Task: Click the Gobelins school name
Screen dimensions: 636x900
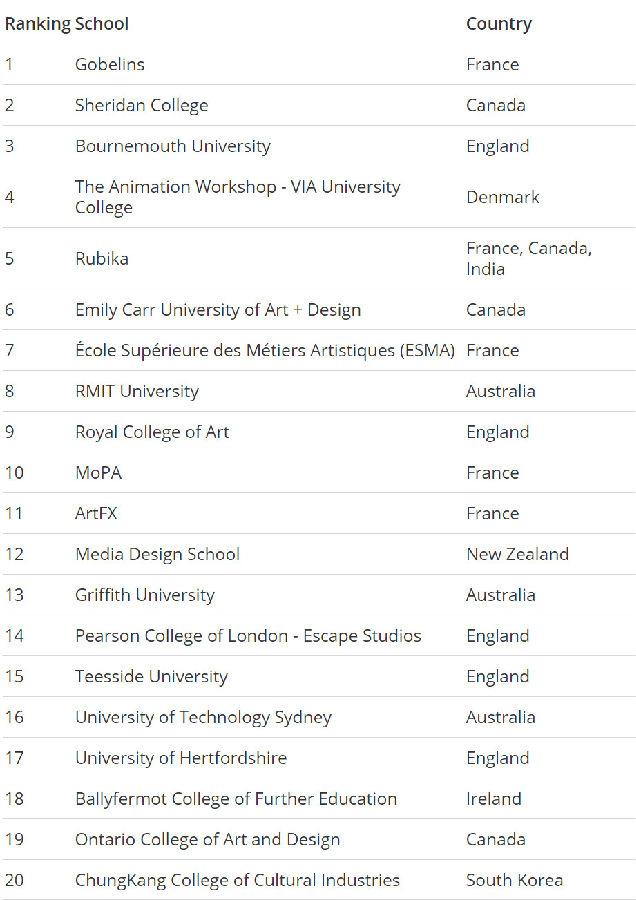Action: pyautogui.click(x=110, y=64)
